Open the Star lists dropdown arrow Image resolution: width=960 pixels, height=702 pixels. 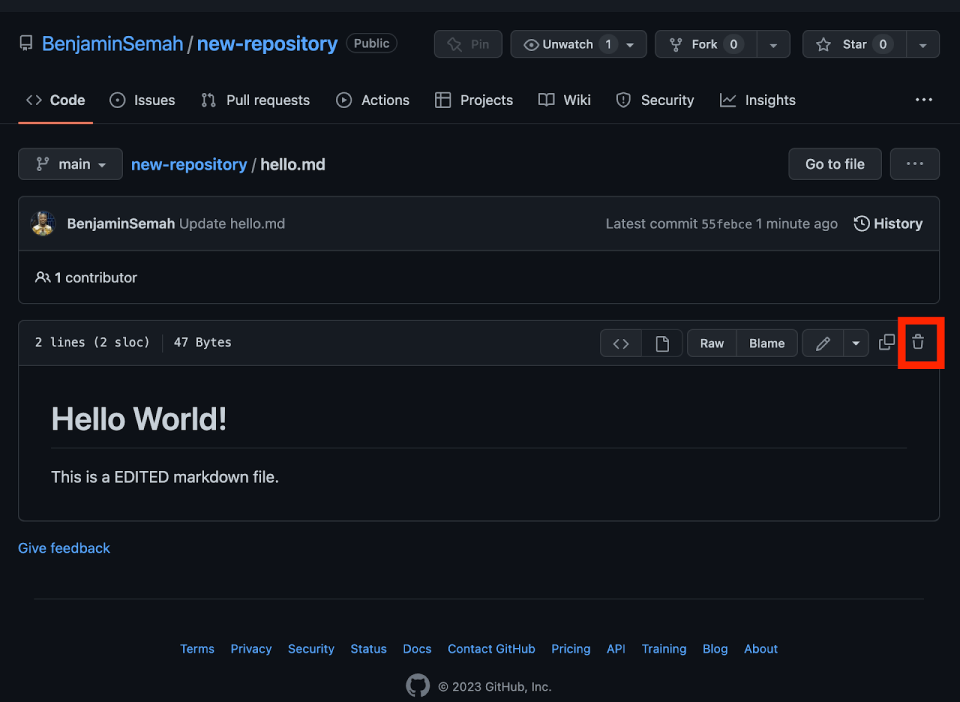coord(922,44)
